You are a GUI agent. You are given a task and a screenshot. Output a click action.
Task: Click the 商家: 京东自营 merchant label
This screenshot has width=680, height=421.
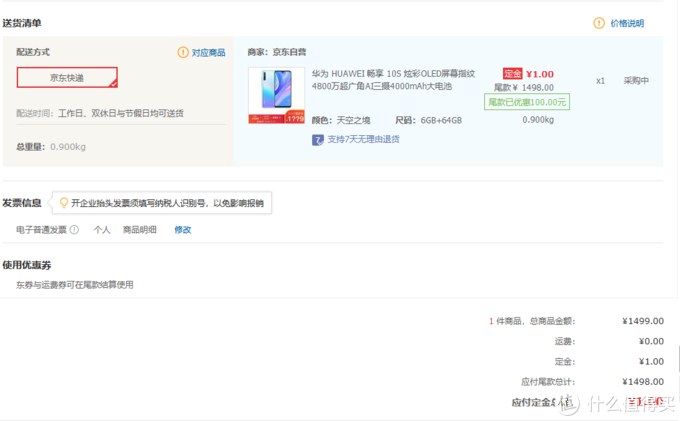click(277, 52)
